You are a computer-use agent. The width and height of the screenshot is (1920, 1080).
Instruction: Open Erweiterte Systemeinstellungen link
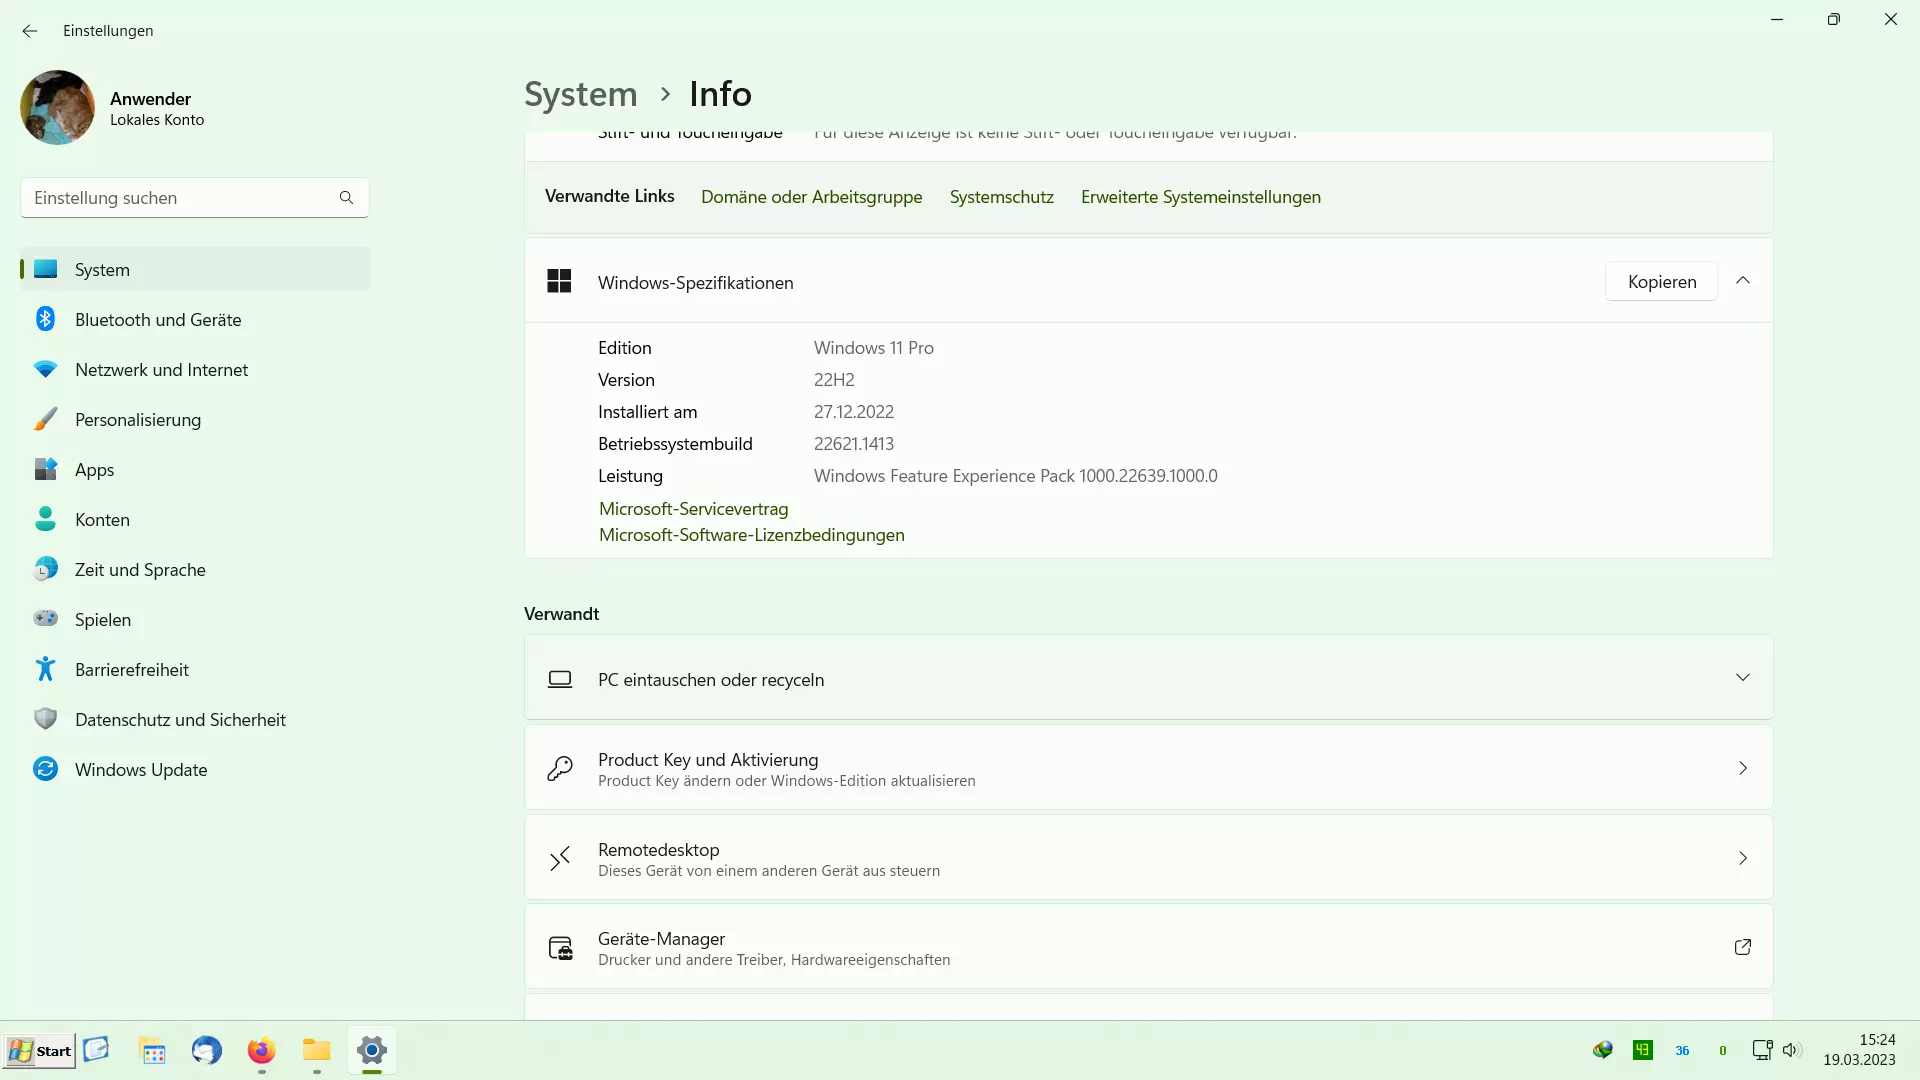pyautogui.click(x=1200, y=197)
